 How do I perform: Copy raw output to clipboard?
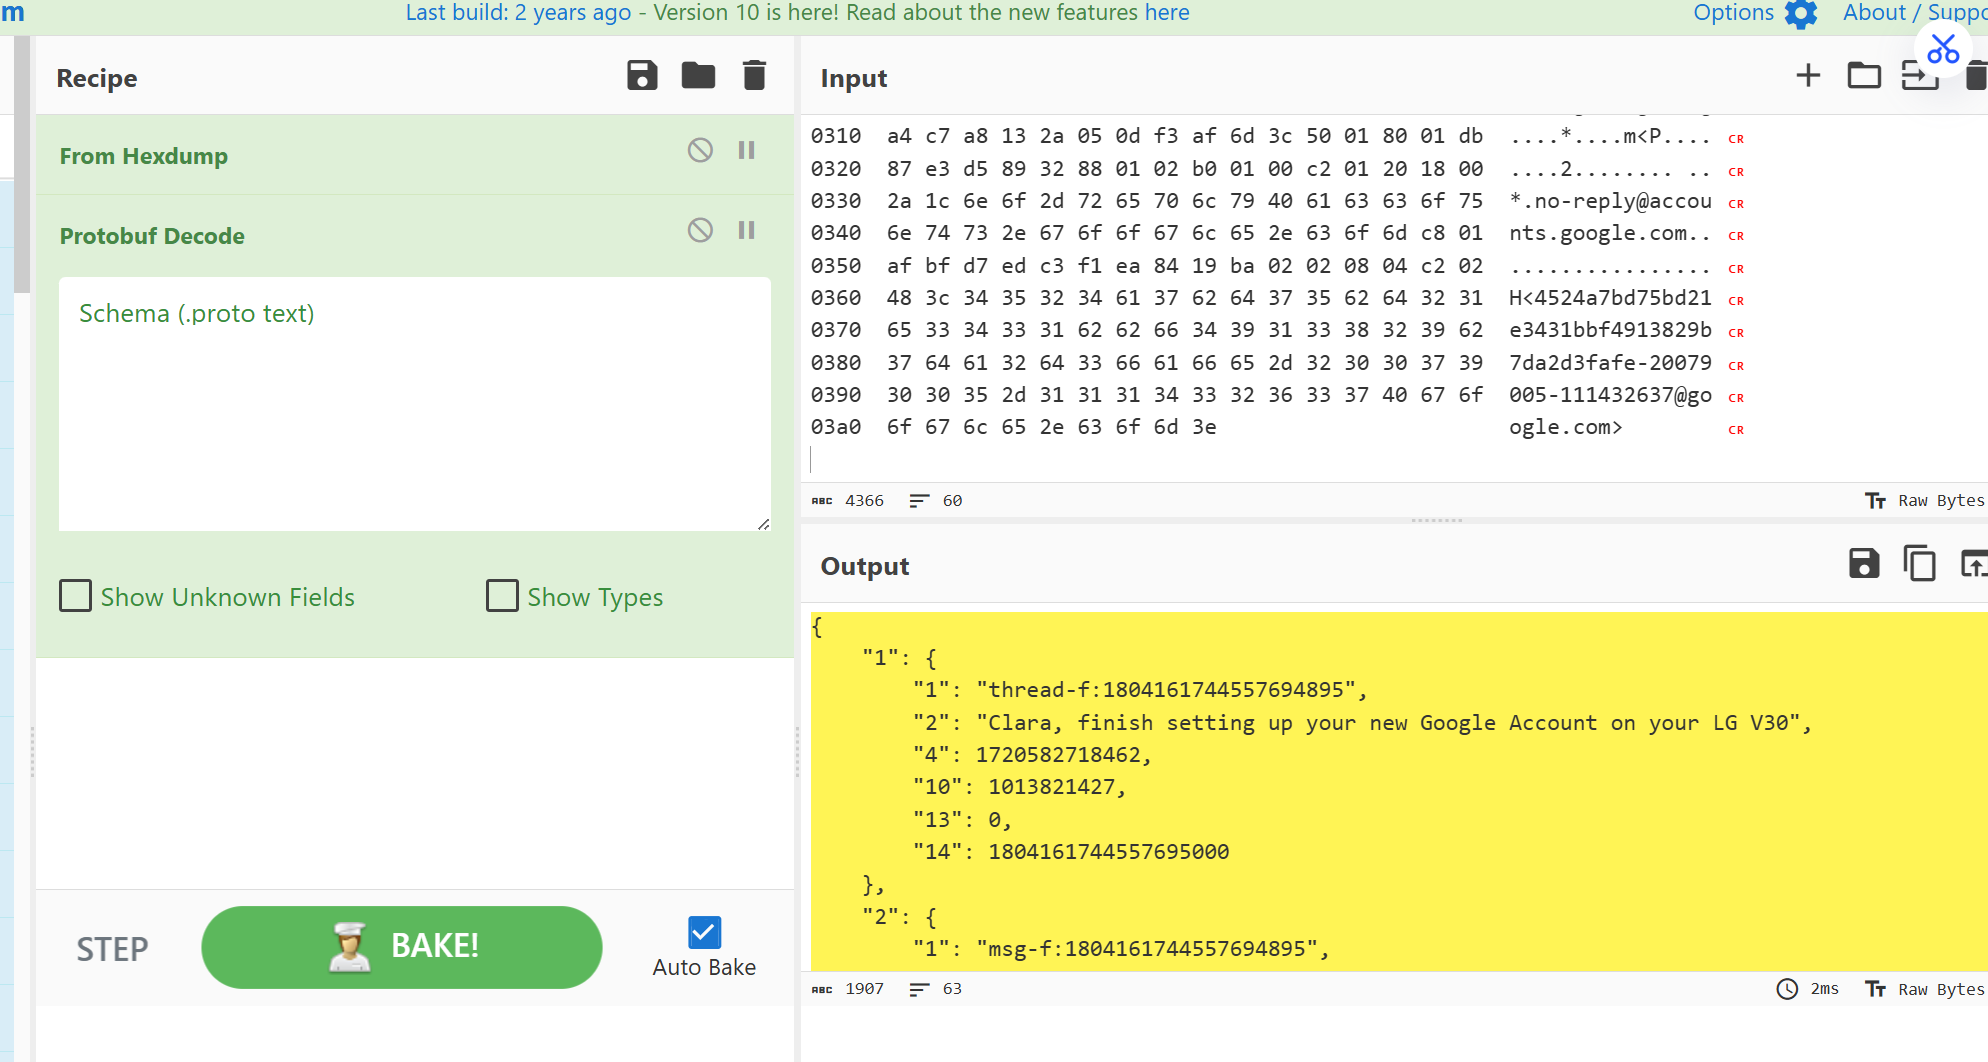tap(1919, 564)
